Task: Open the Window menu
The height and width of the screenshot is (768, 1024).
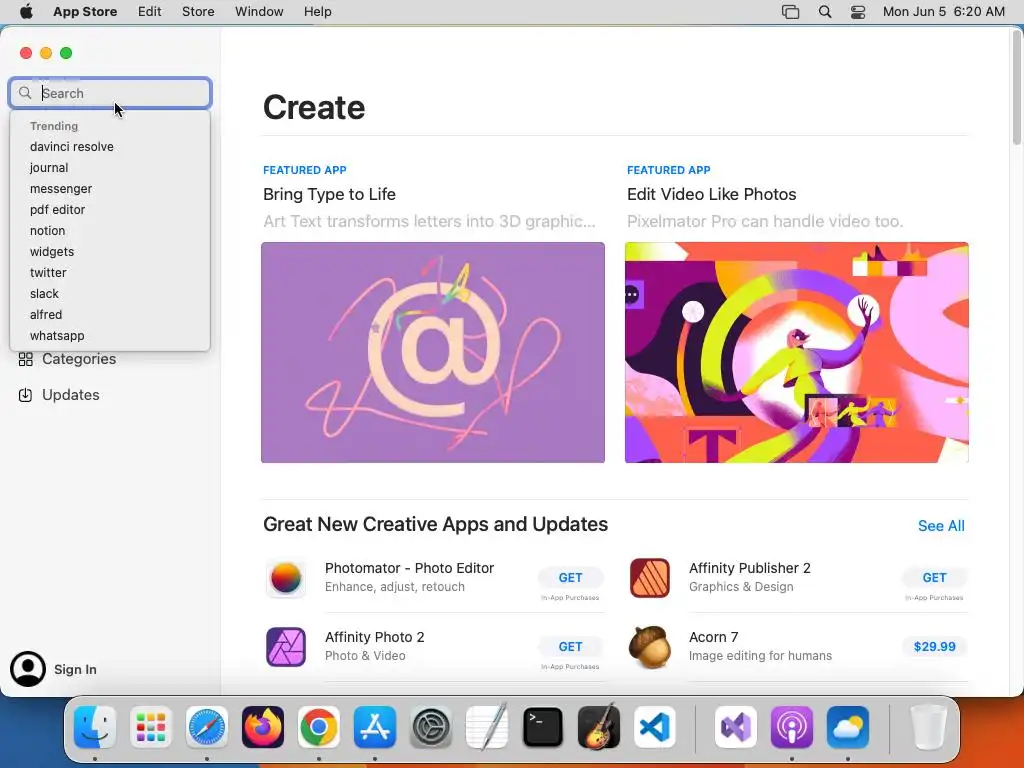Action: 259,12
